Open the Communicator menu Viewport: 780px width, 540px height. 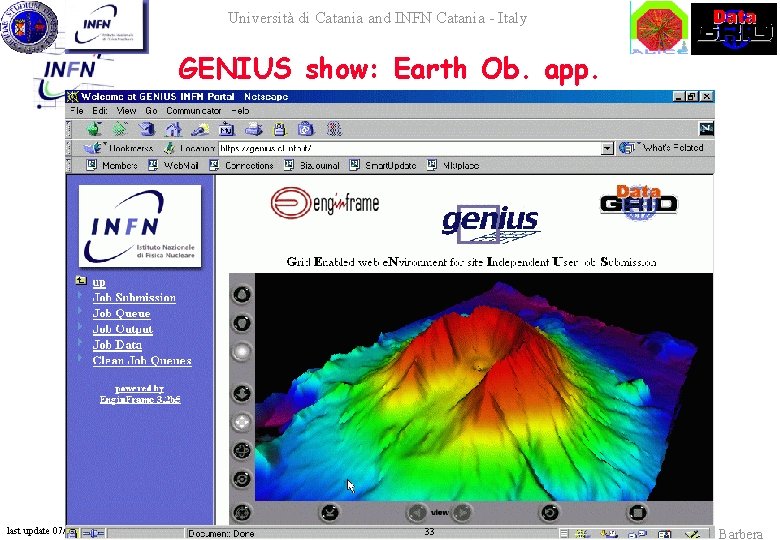[194, 110]
